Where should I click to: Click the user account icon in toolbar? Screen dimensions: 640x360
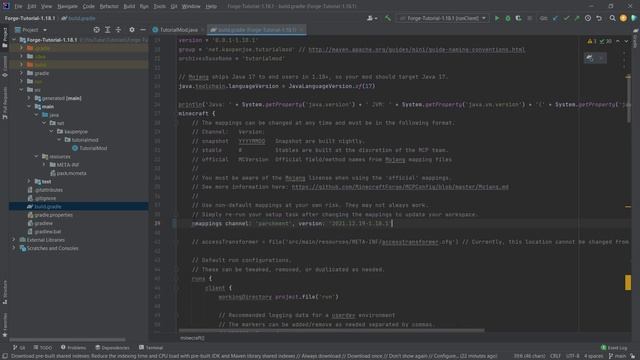pyautogui.click(x=371, y=18)
